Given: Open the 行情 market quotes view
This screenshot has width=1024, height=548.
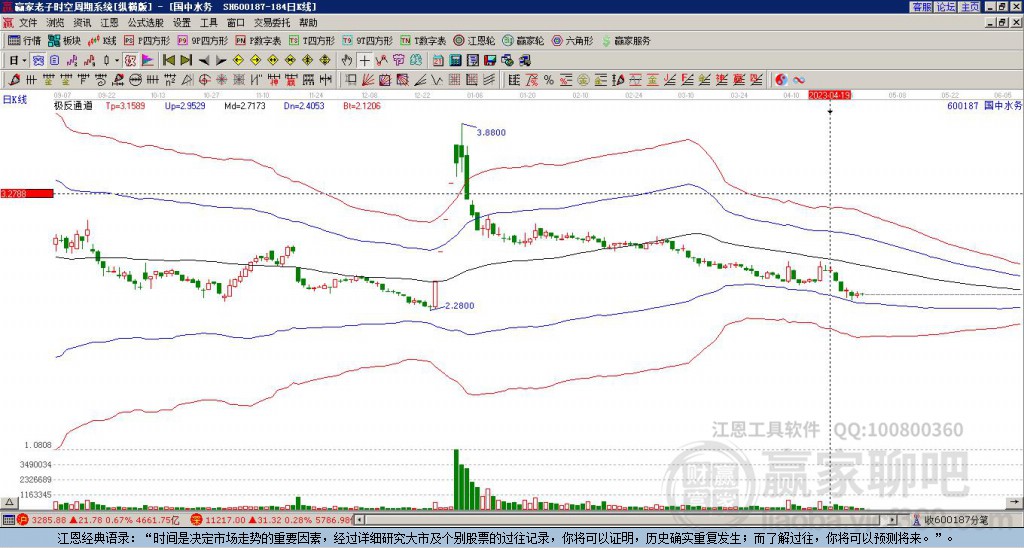Looking at the screenshot, I should (x=25, y=40).
